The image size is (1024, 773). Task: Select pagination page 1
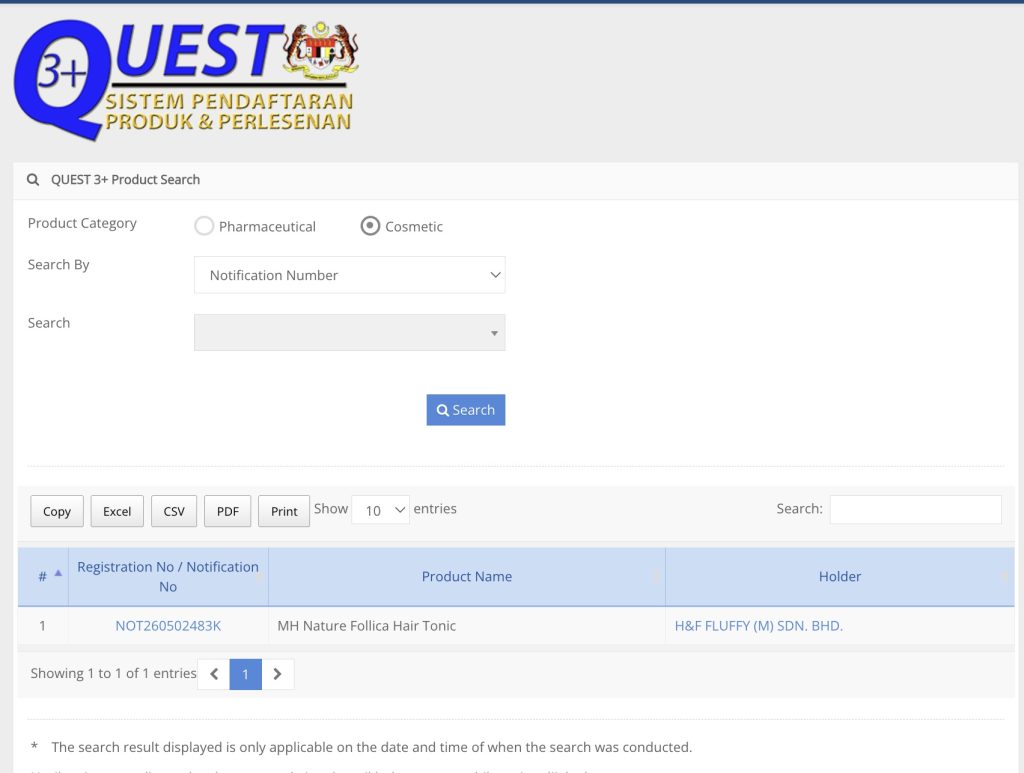tap(246, 674)
